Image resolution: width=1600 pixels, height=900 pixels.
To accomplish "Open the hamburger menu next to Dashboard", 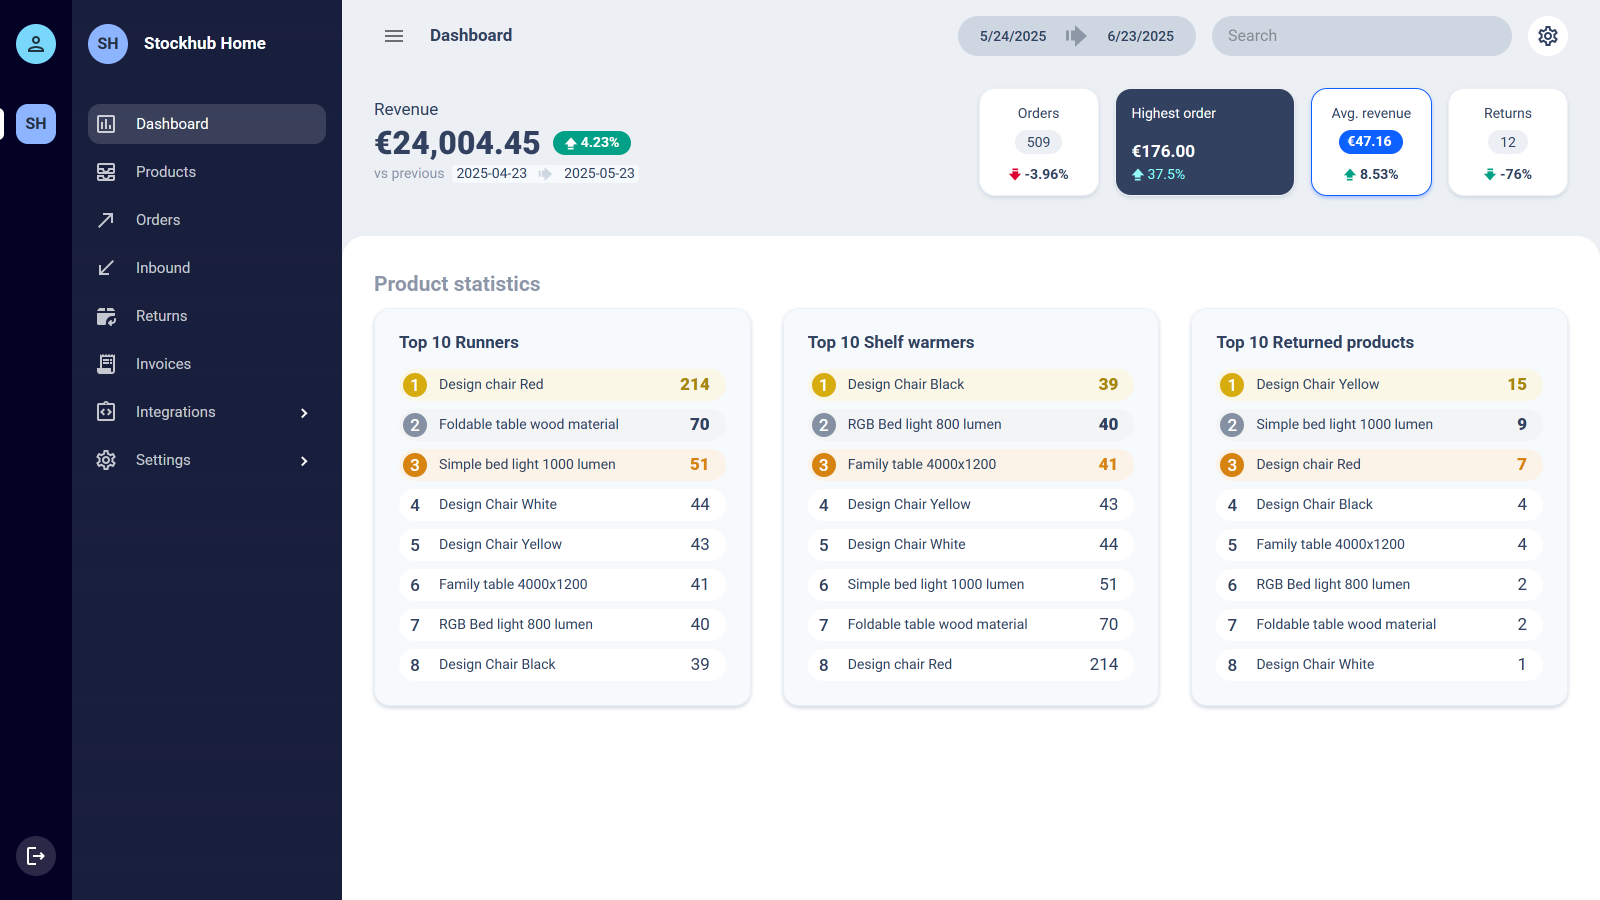I will tap(394, 35).
